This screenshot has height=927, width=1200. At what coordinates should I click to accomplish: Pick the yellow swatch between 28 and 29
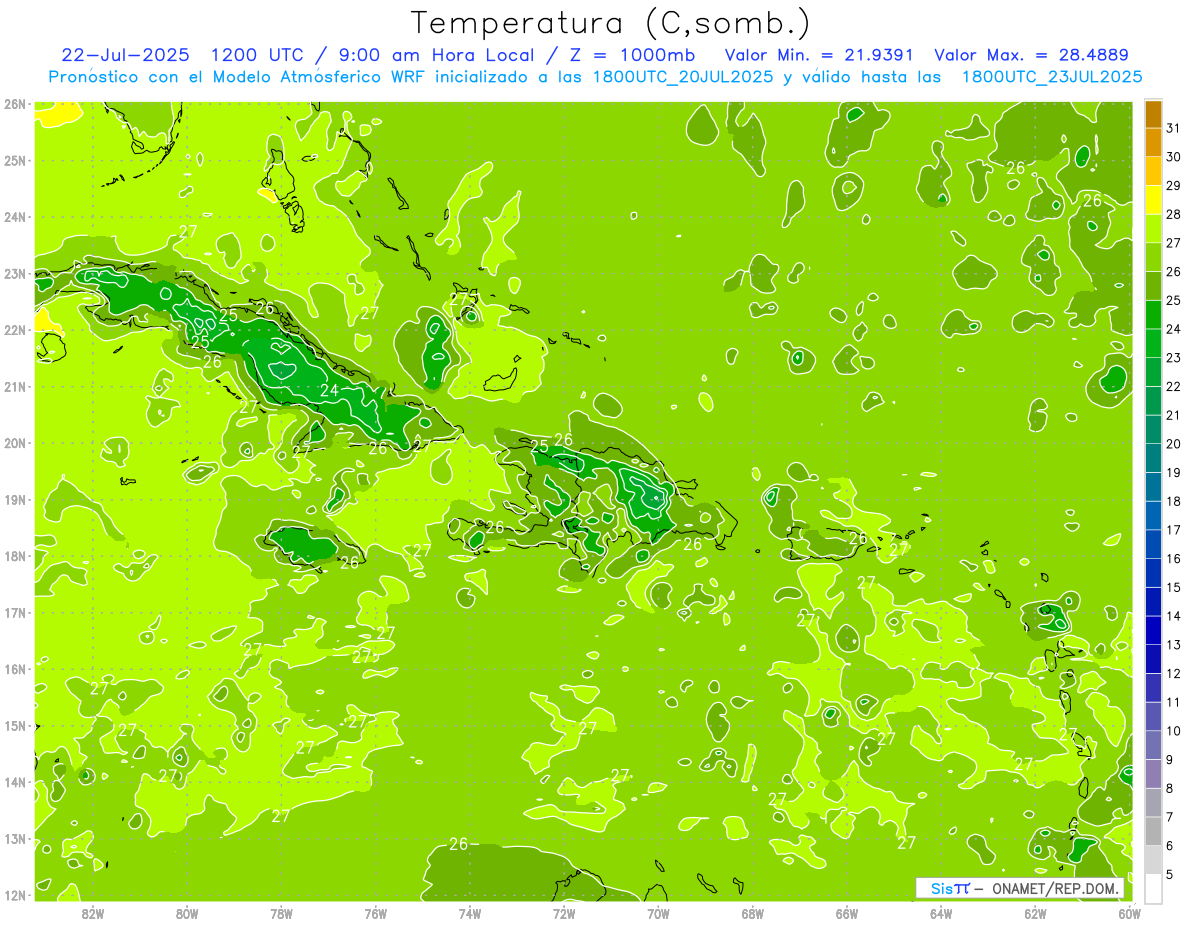click(x=1153, y=200)
